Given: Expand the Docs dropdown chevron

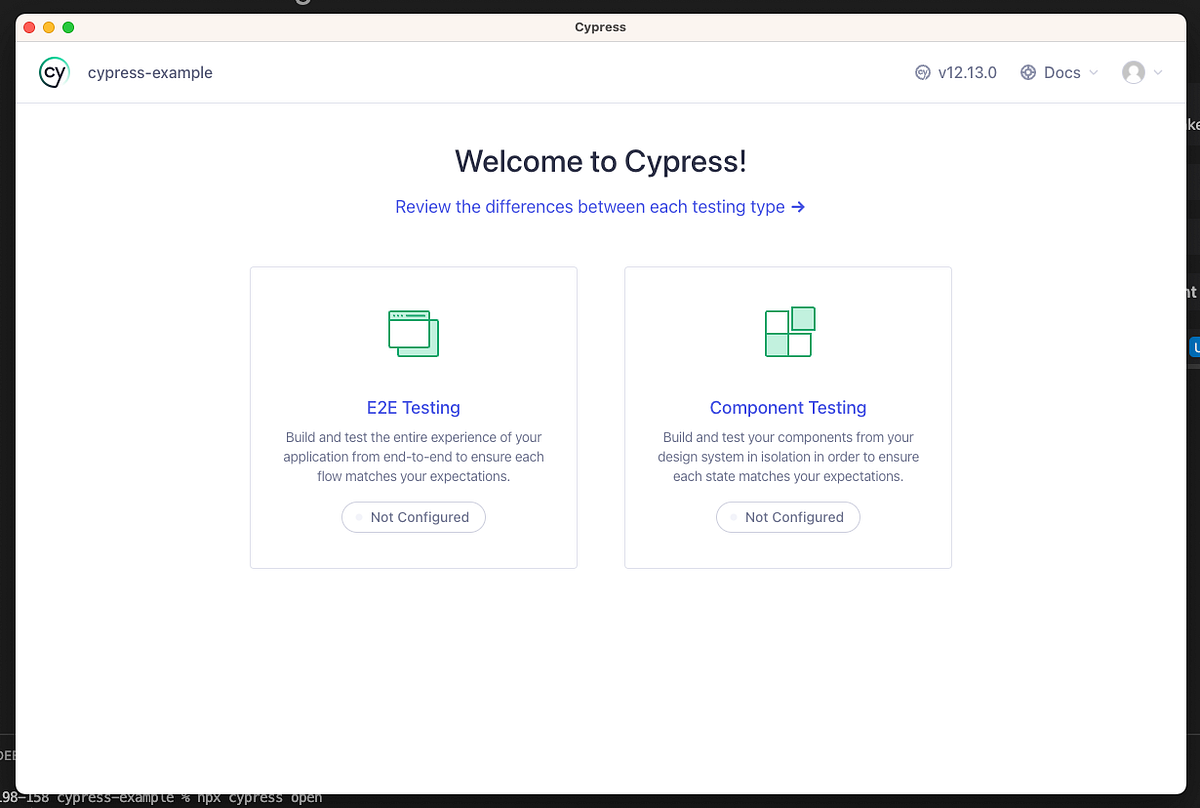Looking at the screenshot, I should [1096, 72].
